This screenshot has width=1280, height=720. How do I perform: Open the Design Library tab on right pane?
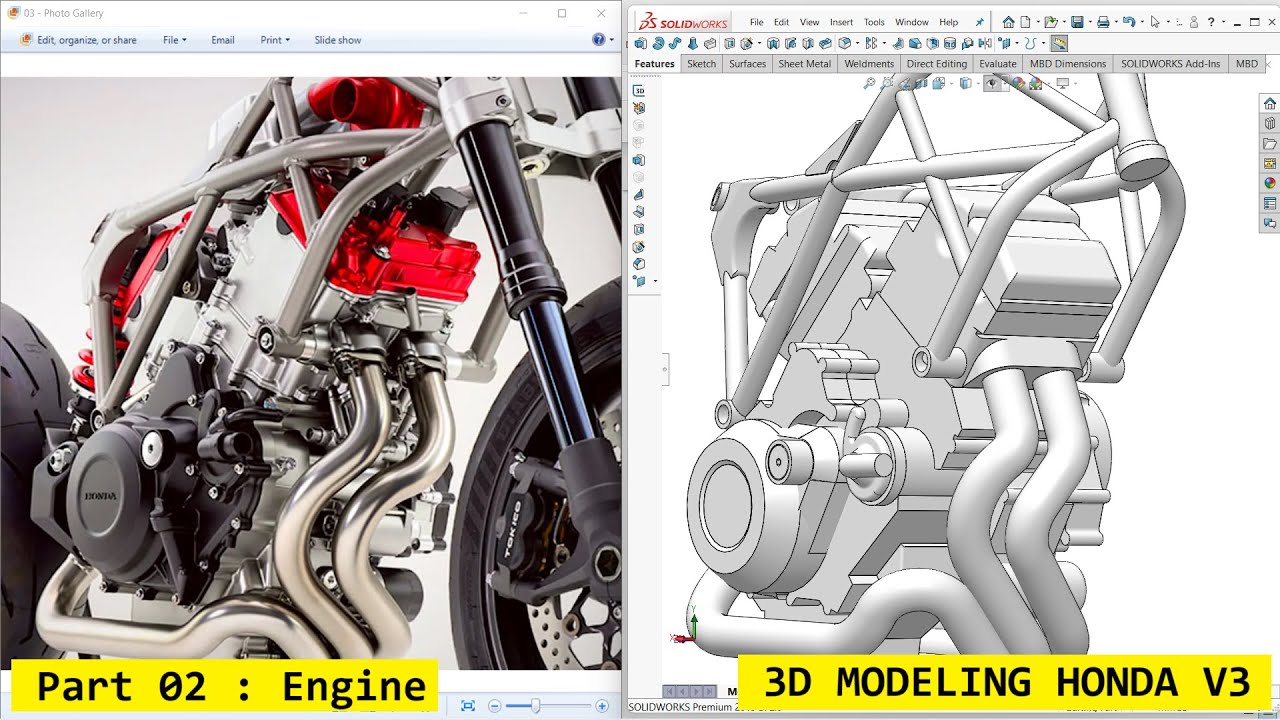point(1270,124)
